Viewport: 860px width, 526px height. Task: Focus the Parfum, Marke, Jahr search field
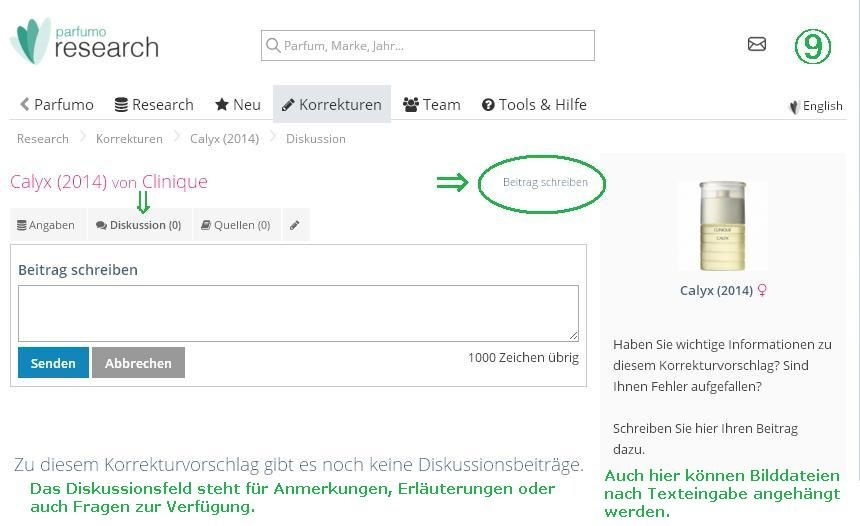[428, 46]
